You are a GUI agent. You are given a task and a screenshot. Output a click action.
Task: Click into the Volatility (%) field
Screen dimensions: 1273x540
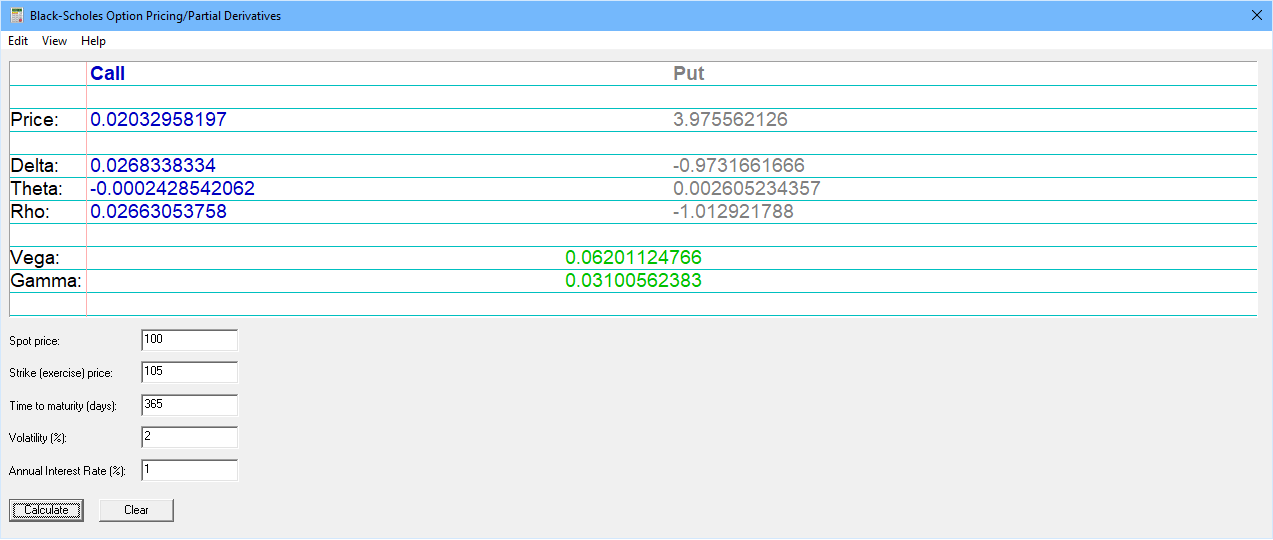tap(189, 437)
